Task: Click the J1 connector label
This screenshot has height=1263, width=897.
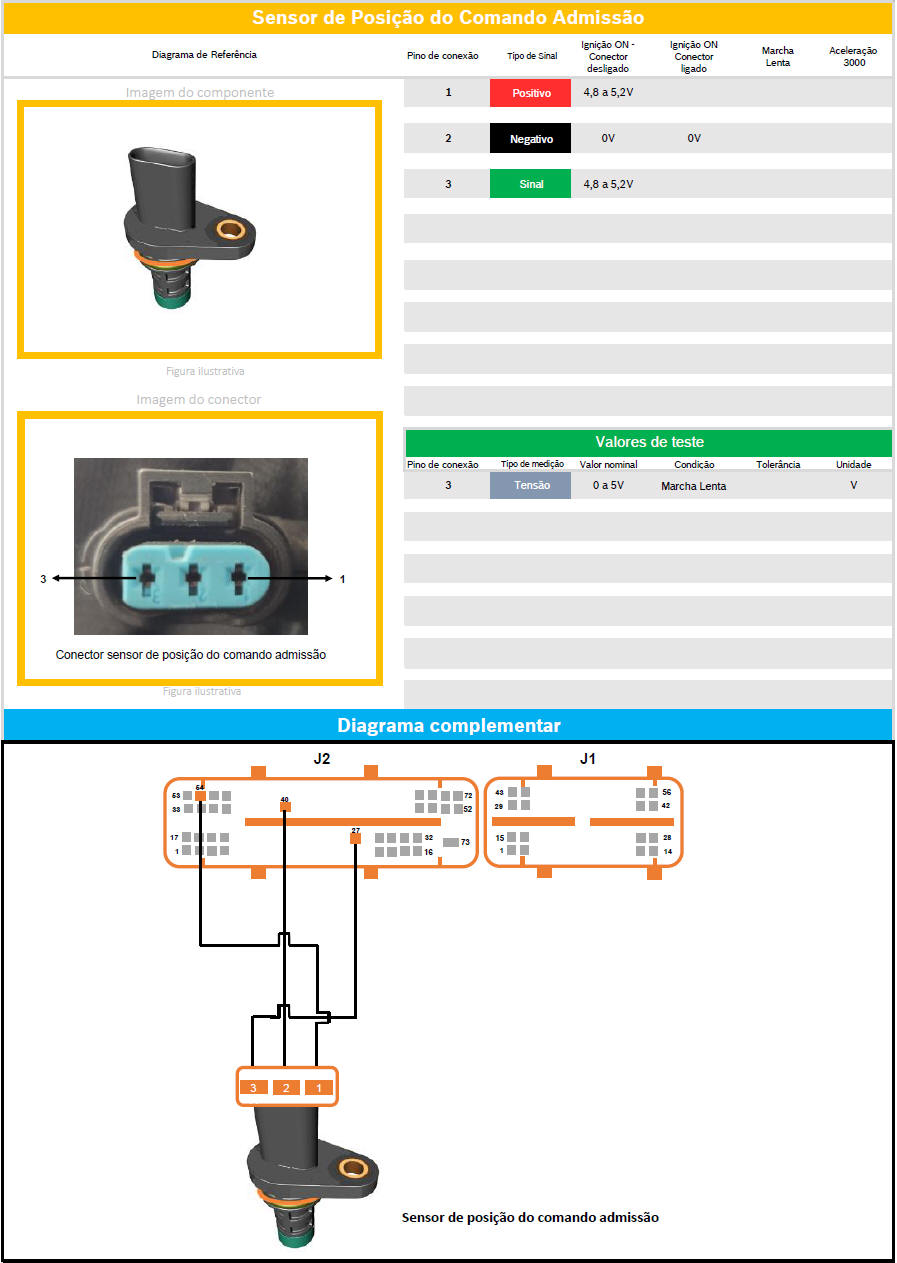Action: [x=588, y=759]
